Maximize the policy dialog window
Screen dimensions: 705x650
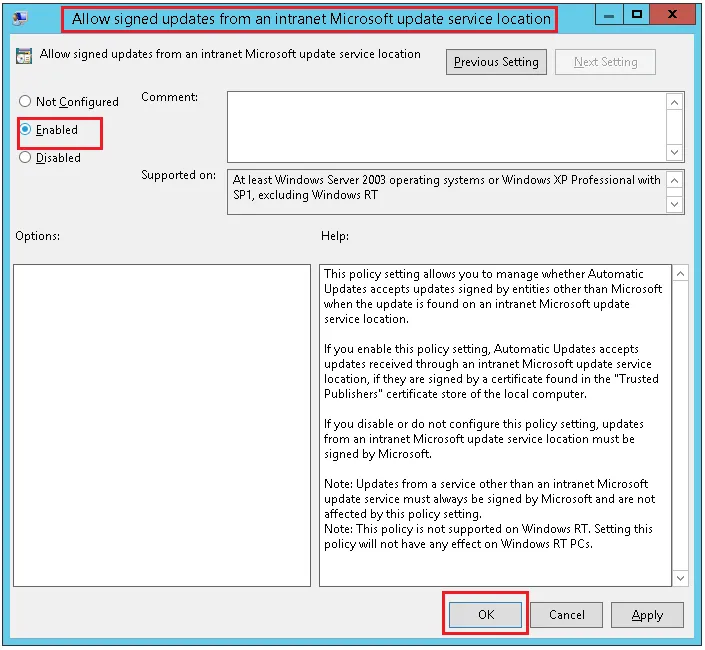pos(637,15)
